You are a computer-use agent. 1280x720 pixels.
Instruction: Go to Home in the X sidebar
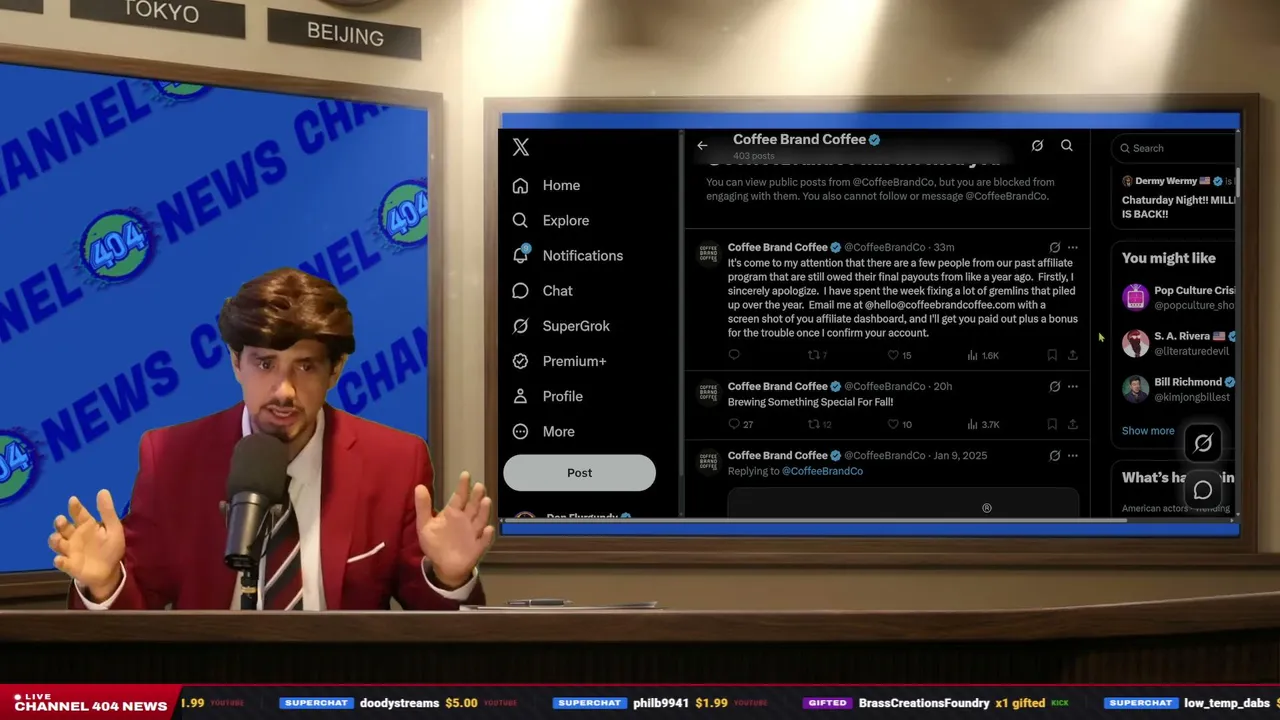tap(546, 185)
